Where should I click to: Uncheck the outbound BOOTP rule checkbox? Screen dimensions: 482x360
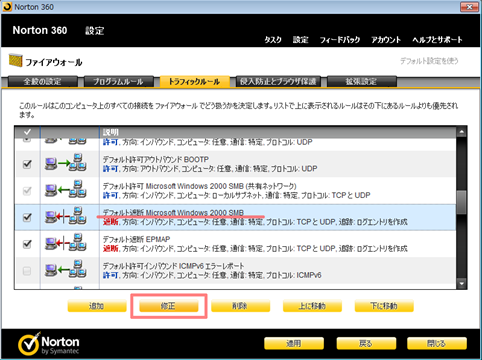(x=27, y=164)
